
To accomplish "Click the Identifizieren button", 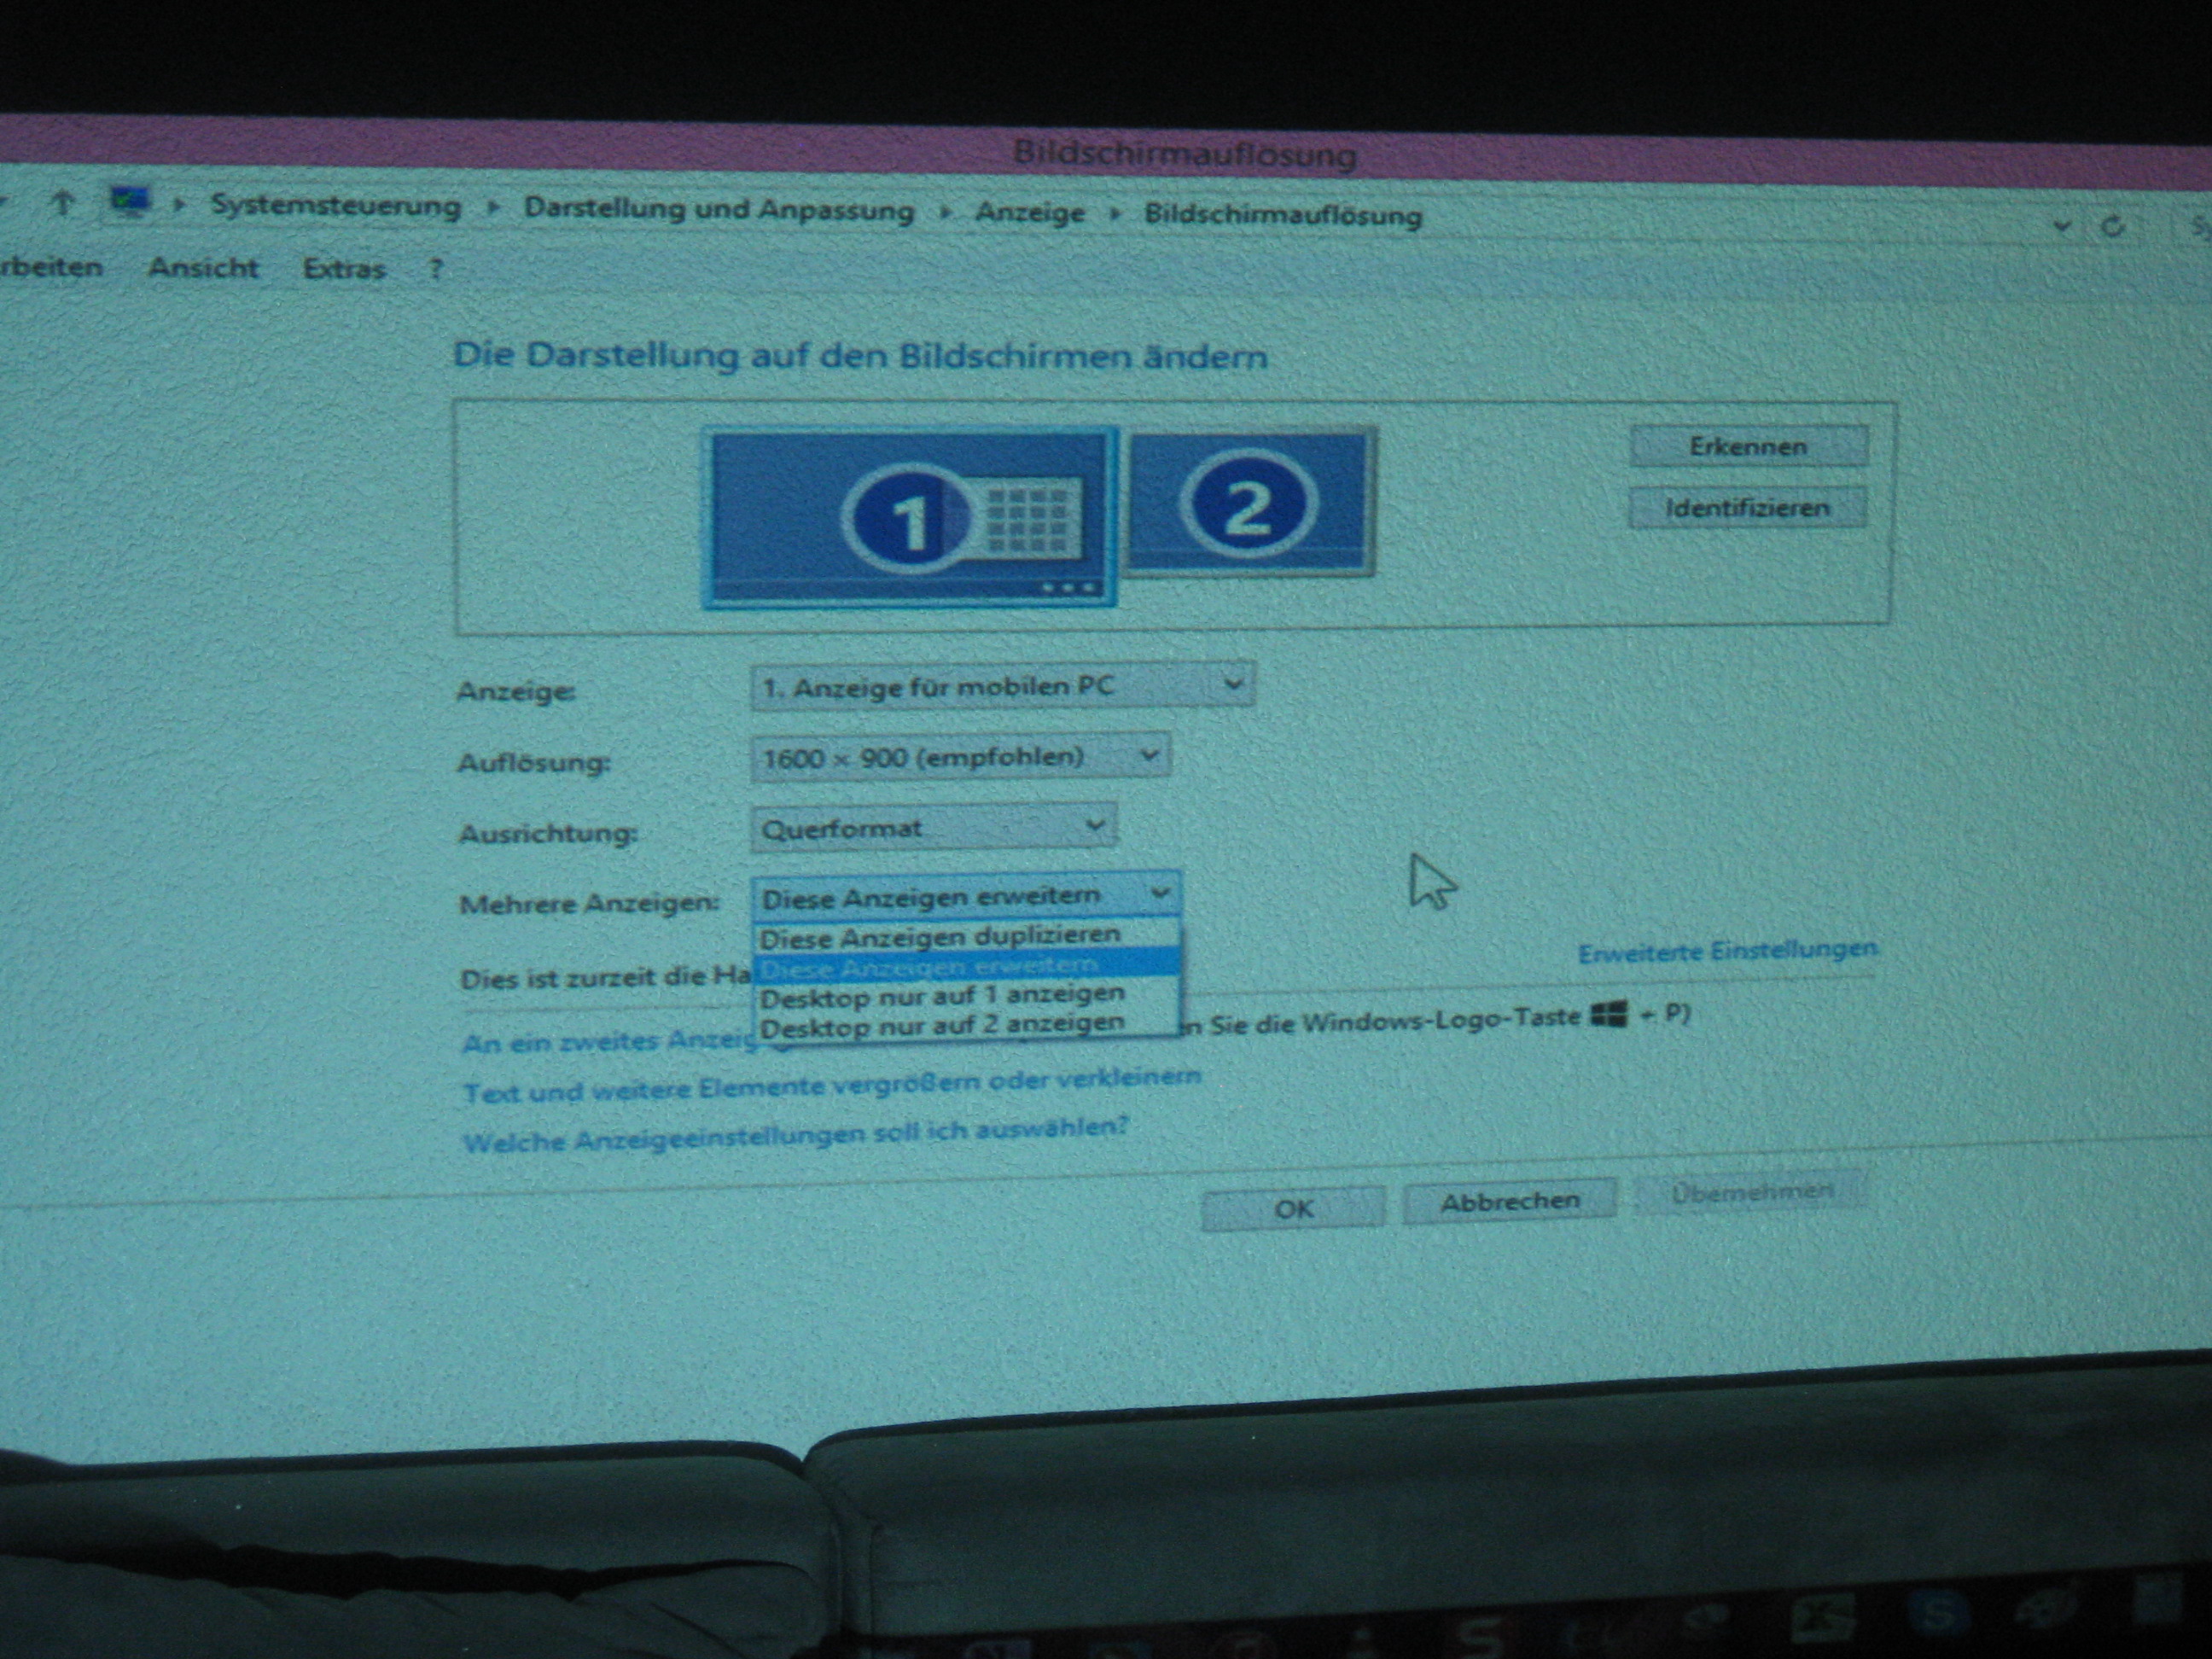I will point(1747,508).
